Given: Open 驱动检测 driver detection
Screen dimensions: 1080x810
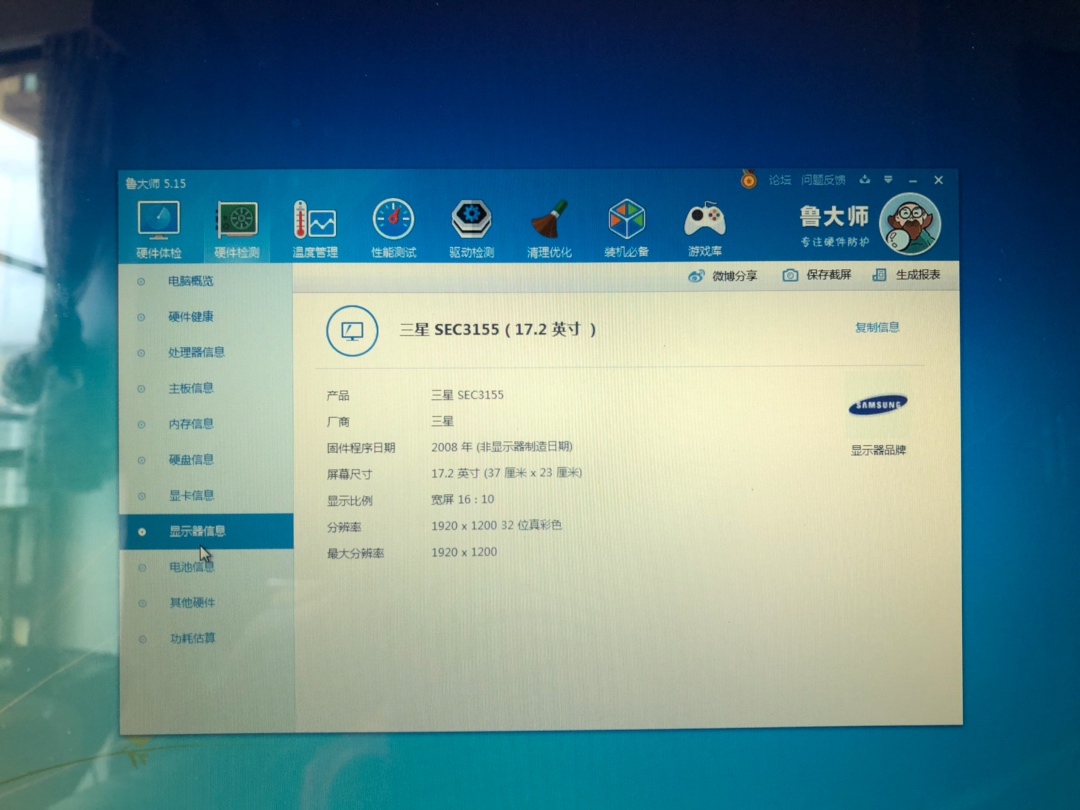Looking at the screenshot, I should 471,229.
